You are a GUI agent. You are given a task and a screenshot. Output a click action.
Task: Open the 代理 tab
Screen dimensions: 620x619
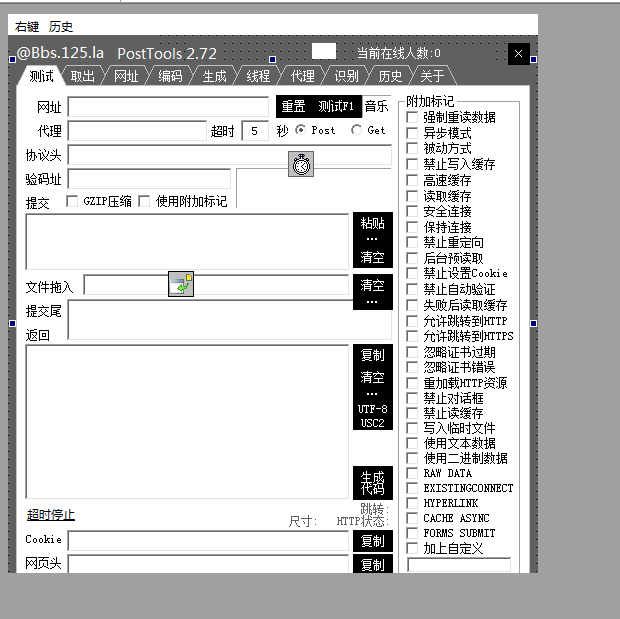302,76
